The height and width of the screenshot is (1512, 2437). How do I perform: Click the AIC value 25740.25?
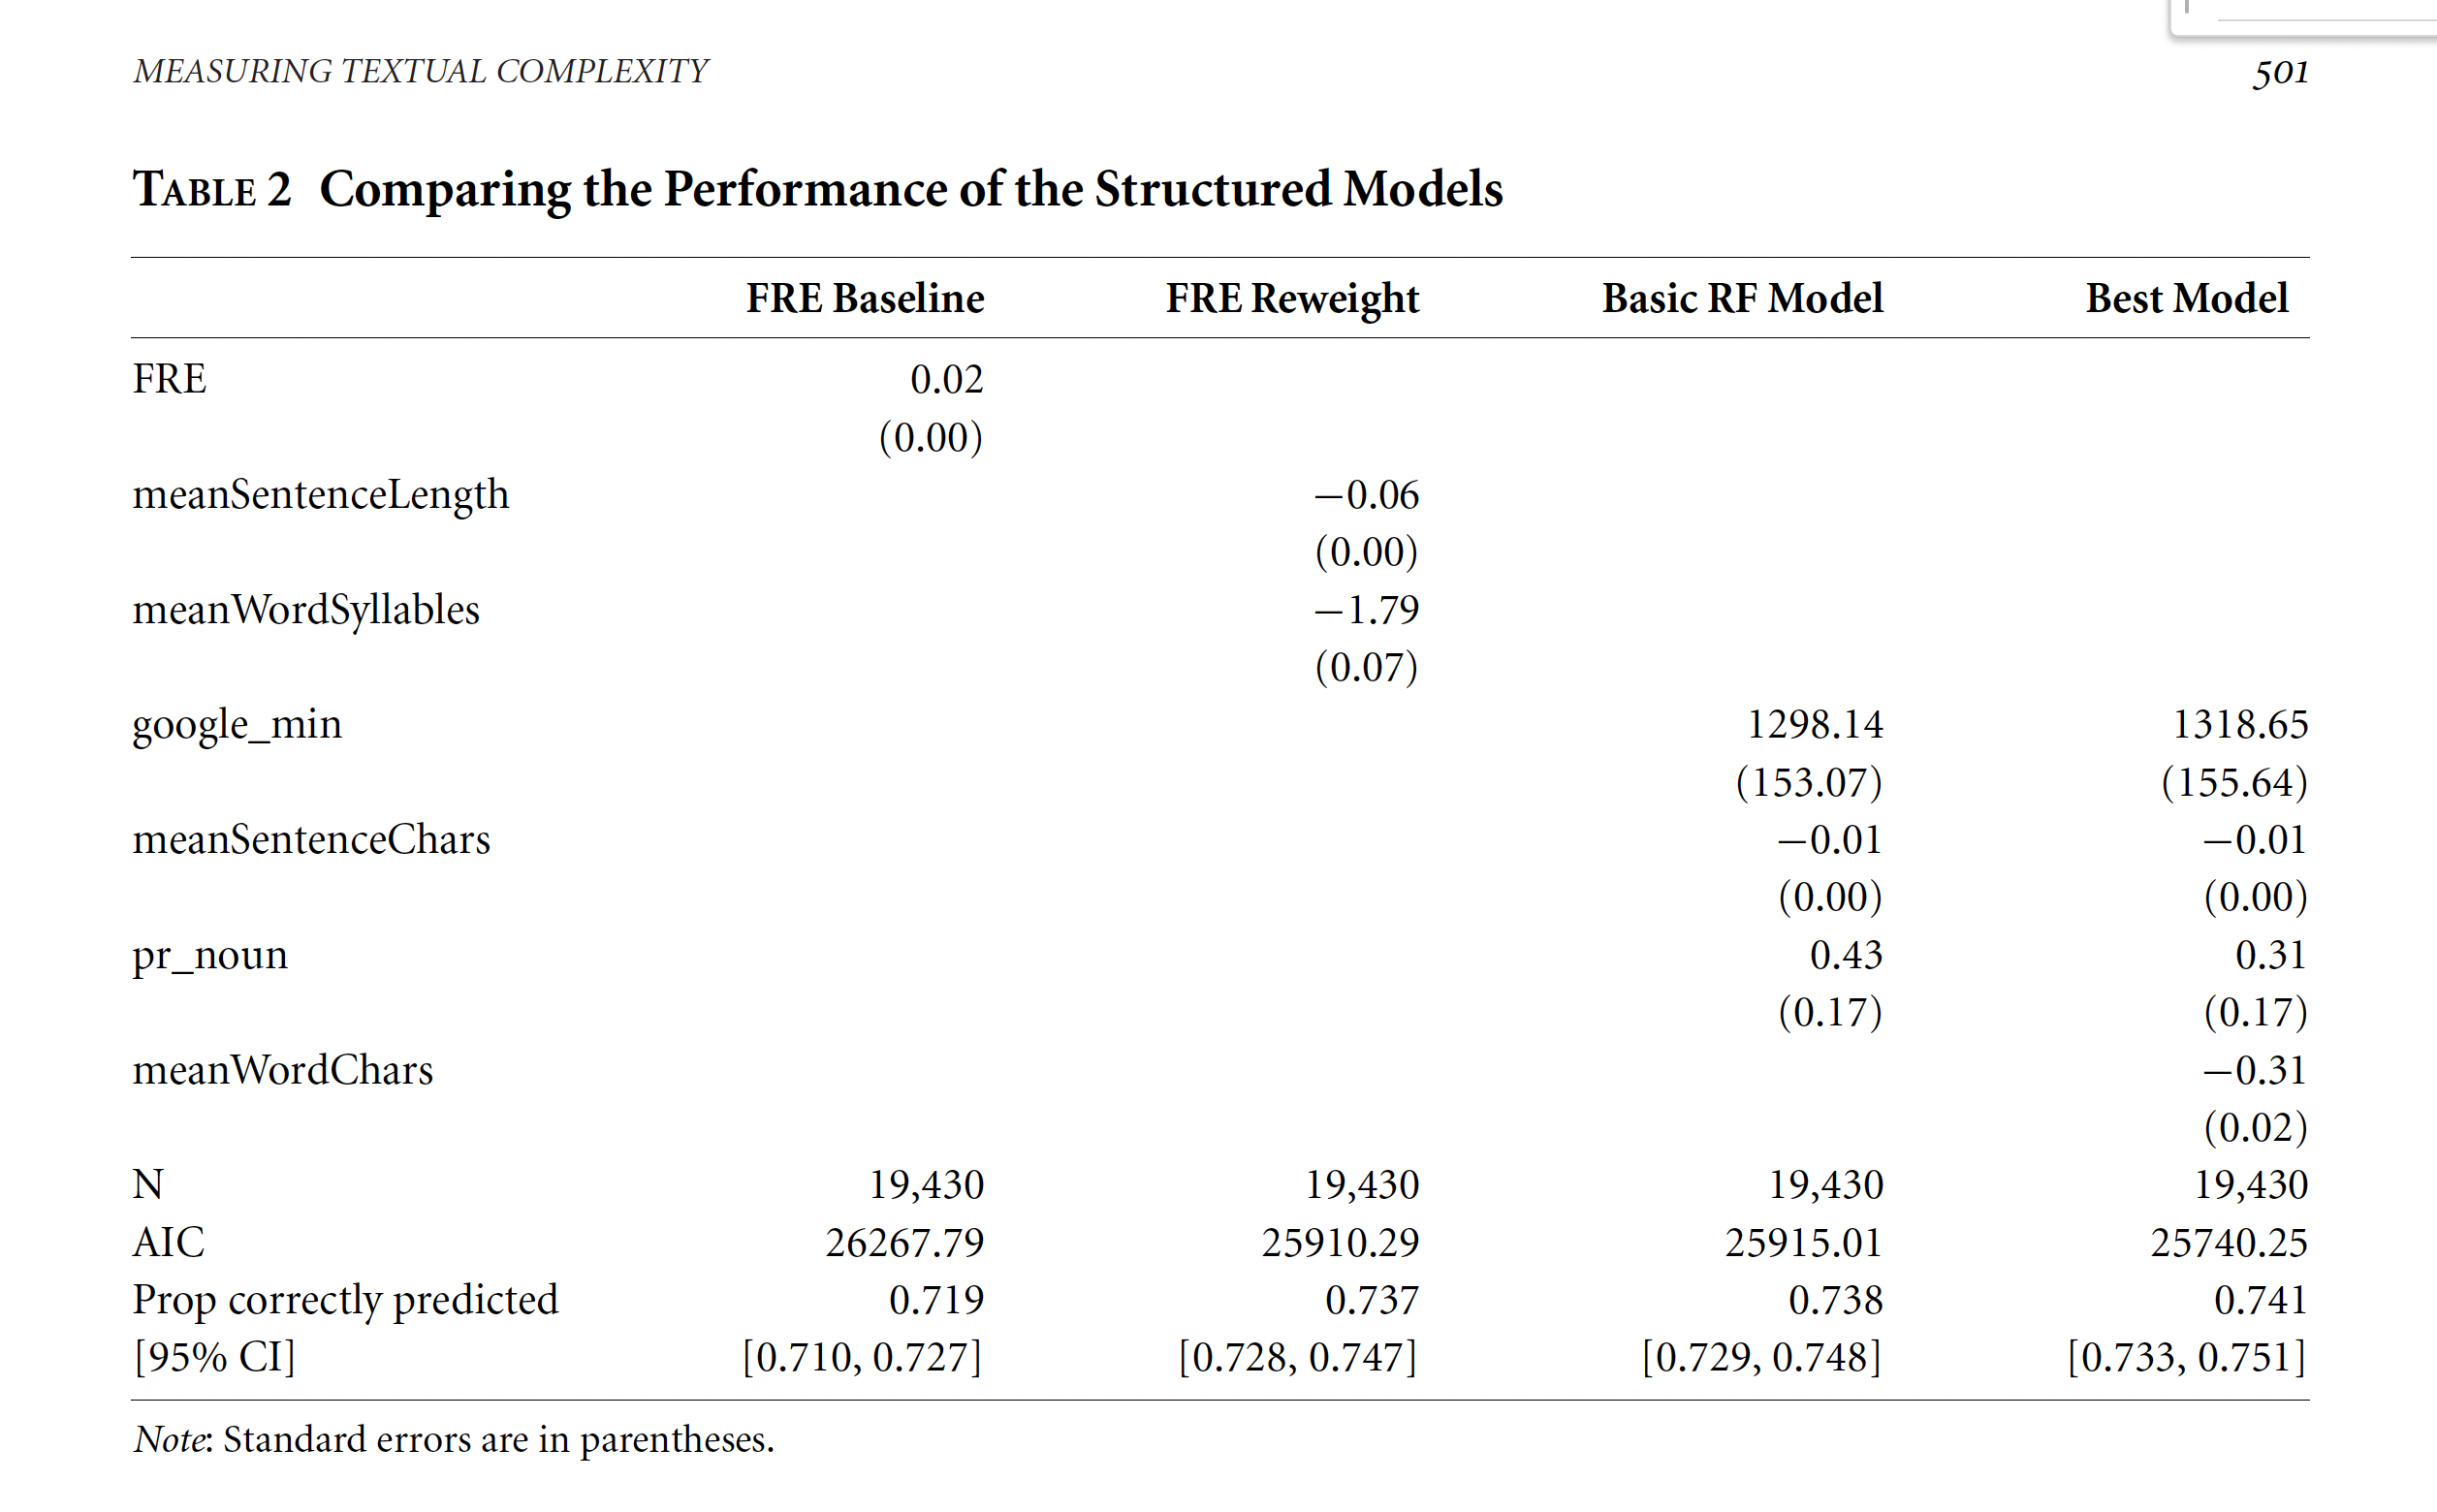click(2229, 1242)
